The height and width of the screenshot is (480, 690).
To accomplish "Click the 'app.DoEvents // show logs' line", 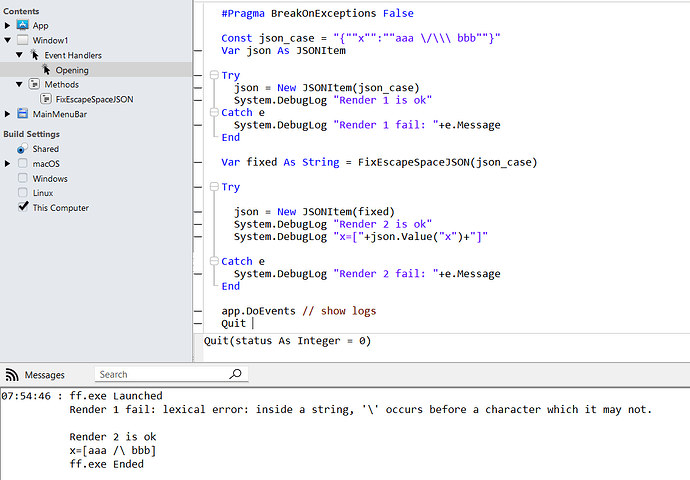I will (x=299, y=311).
